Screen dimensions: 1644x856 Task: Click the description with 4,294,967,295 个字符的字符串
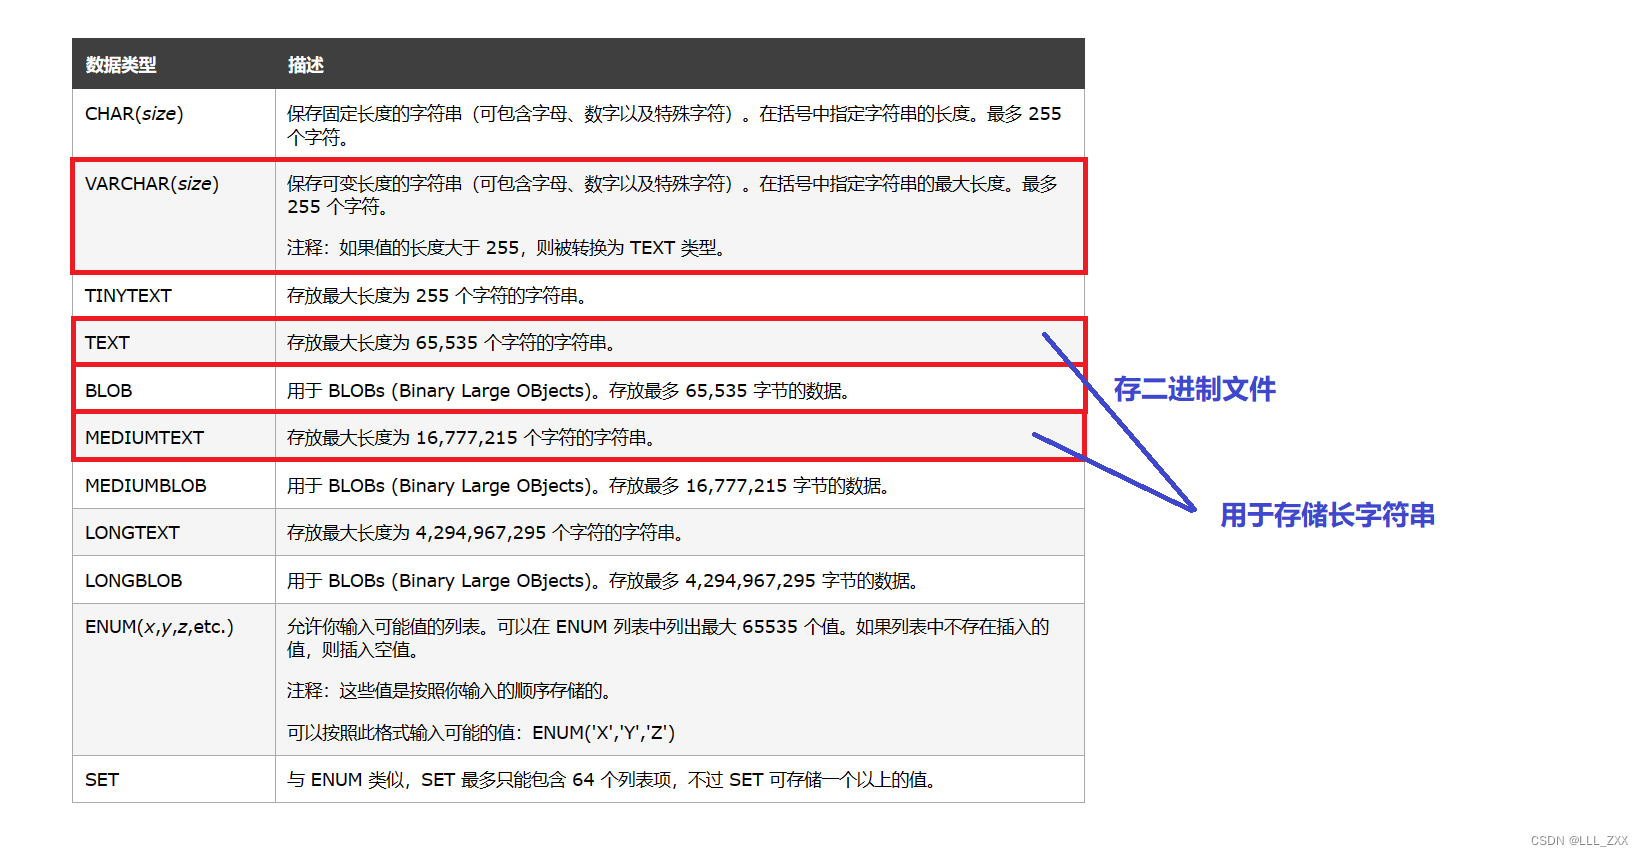click(x=485, y=533)
